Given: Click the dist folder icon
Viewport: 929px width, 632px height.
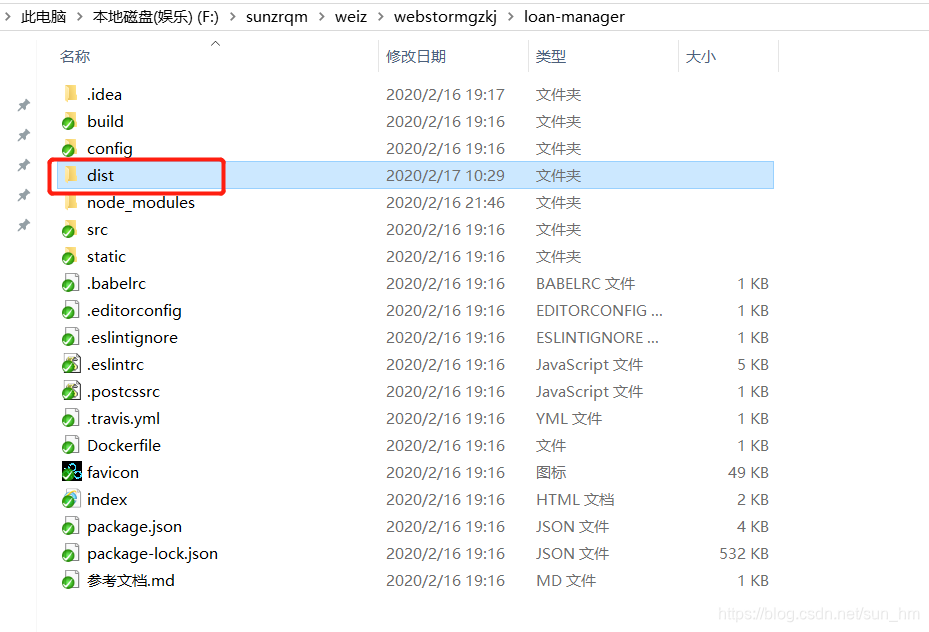Looking at the screenshot, I should (x=71, y=175).
